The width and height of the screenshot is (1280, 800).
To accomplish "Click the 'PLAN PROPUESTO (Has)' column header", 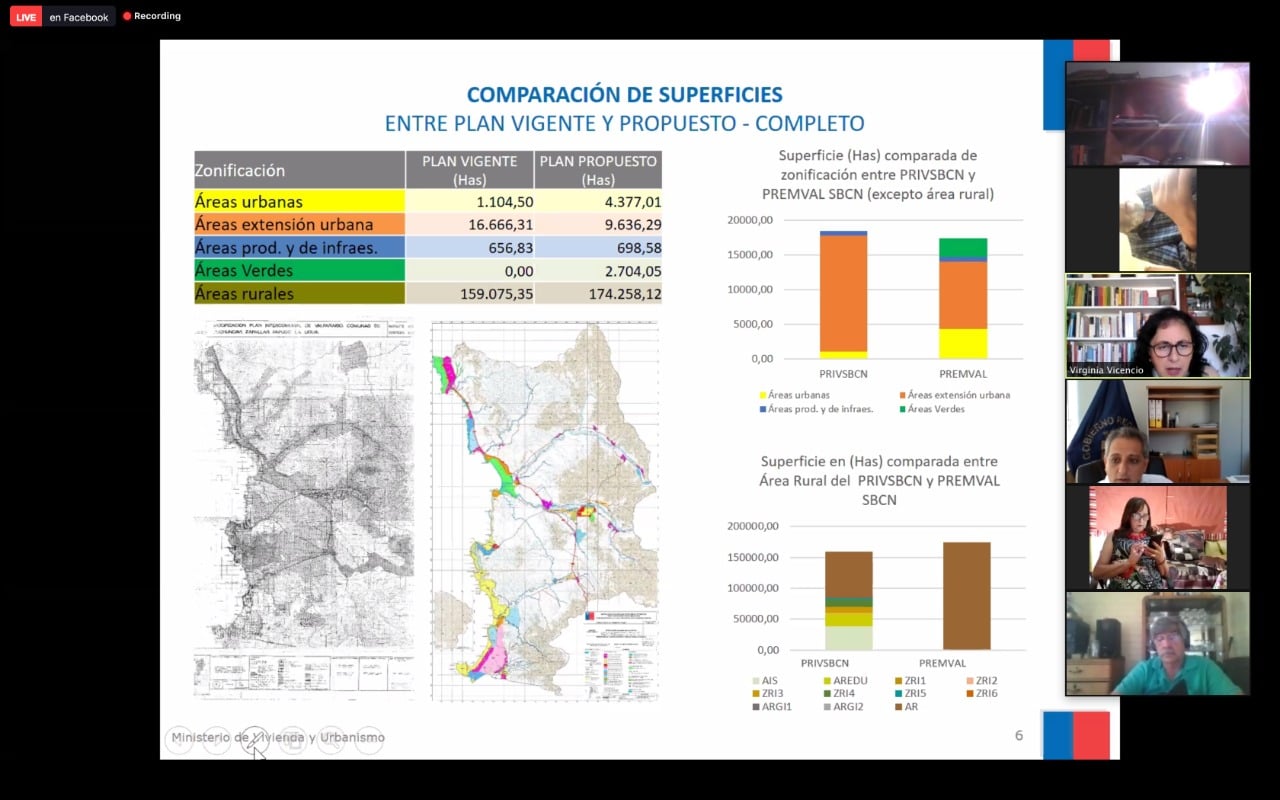I will (x=598, y=170).
